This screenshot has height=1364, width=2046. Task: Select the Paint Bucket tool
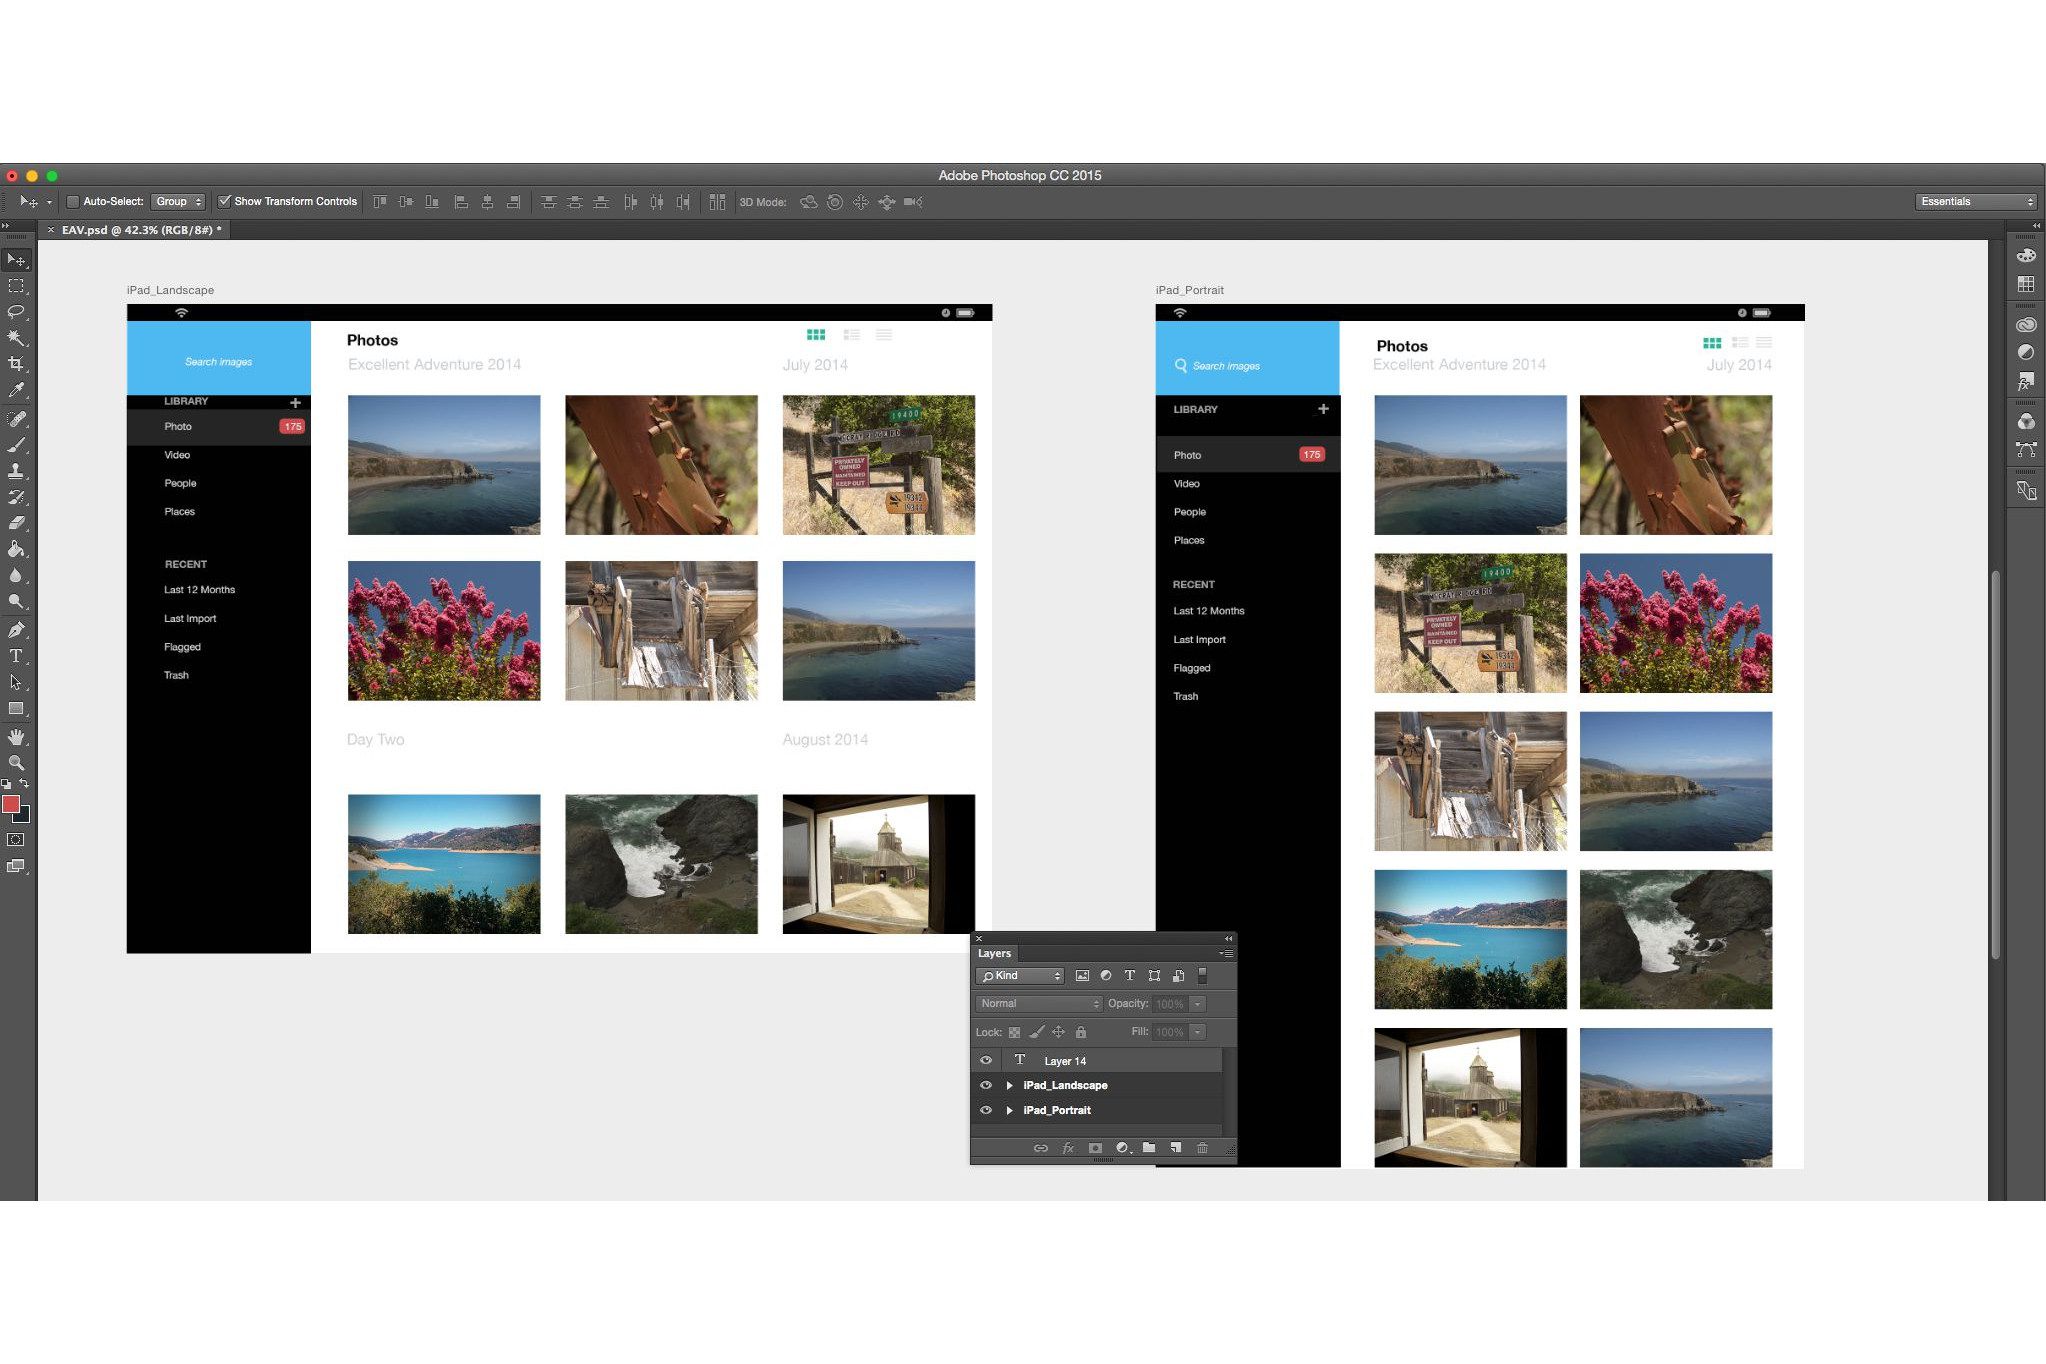click(16, 549)
